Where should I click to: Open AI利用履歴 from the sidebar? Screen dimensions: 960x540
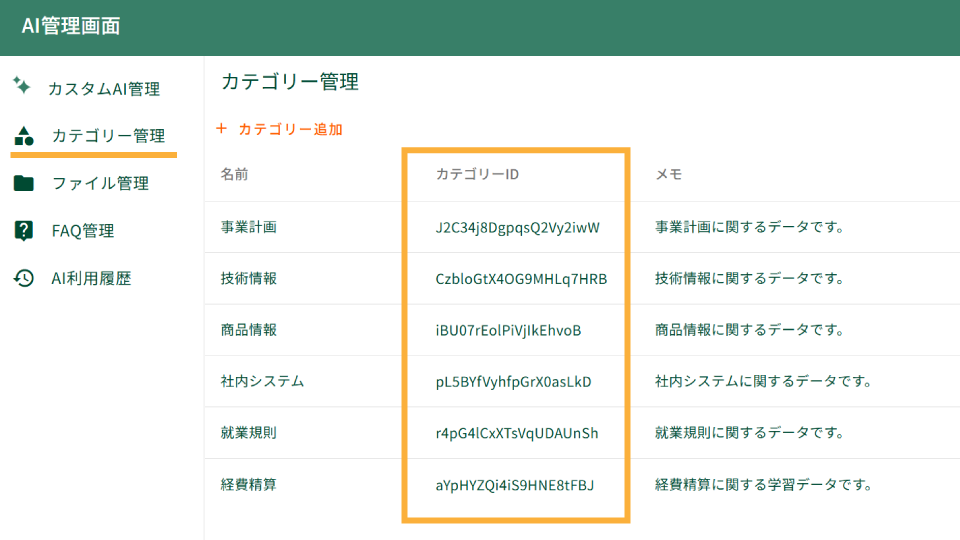click(x=91, y=279)
